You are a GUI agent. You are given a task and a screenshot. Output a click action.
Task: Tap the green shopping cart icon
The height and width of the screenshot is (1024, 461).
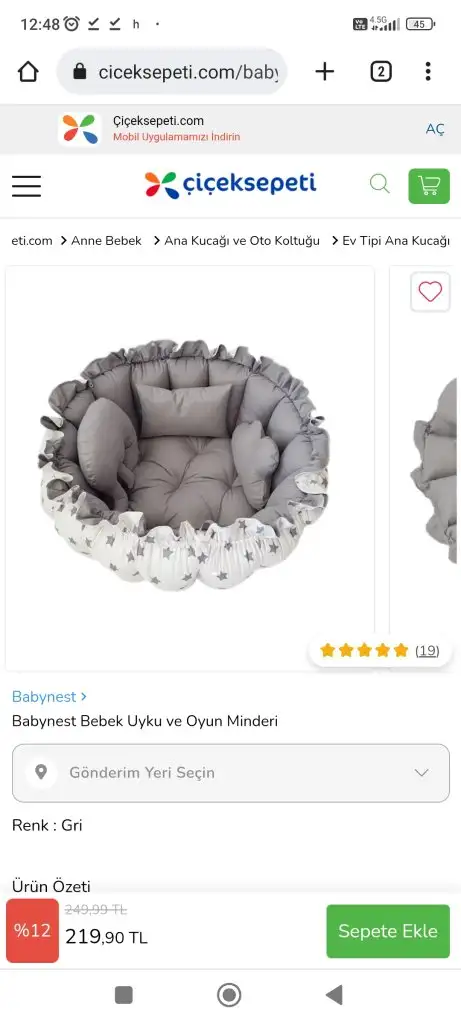(429, 186)
